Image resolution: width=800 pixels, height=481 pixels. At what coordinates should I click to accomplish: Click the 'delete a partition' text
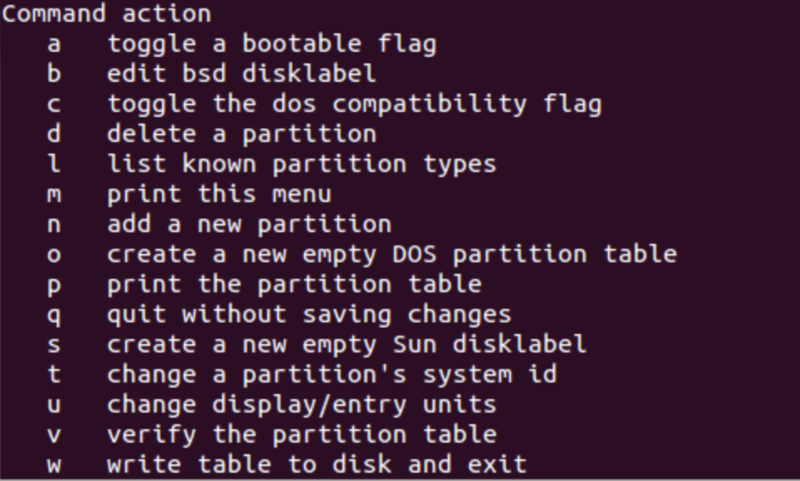[242, 134]
